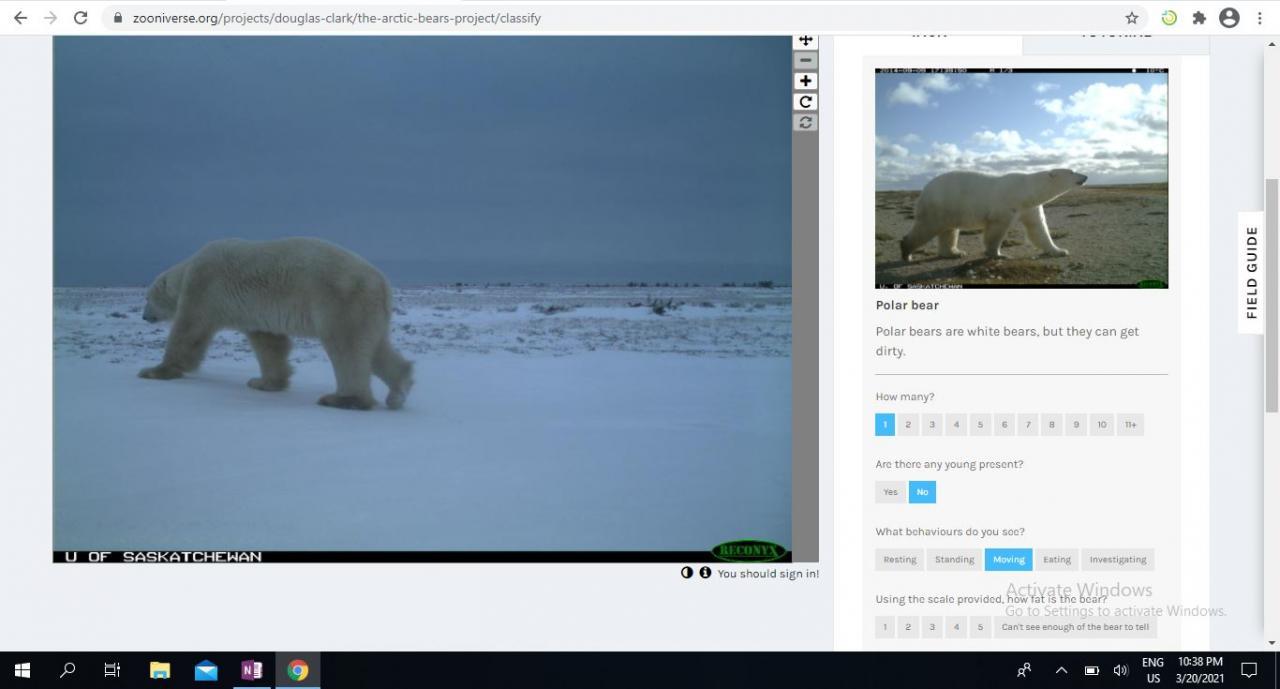This screenshot has width=1280, height=689.
Task: Open Task View on the taskbar
Action: 112,670
